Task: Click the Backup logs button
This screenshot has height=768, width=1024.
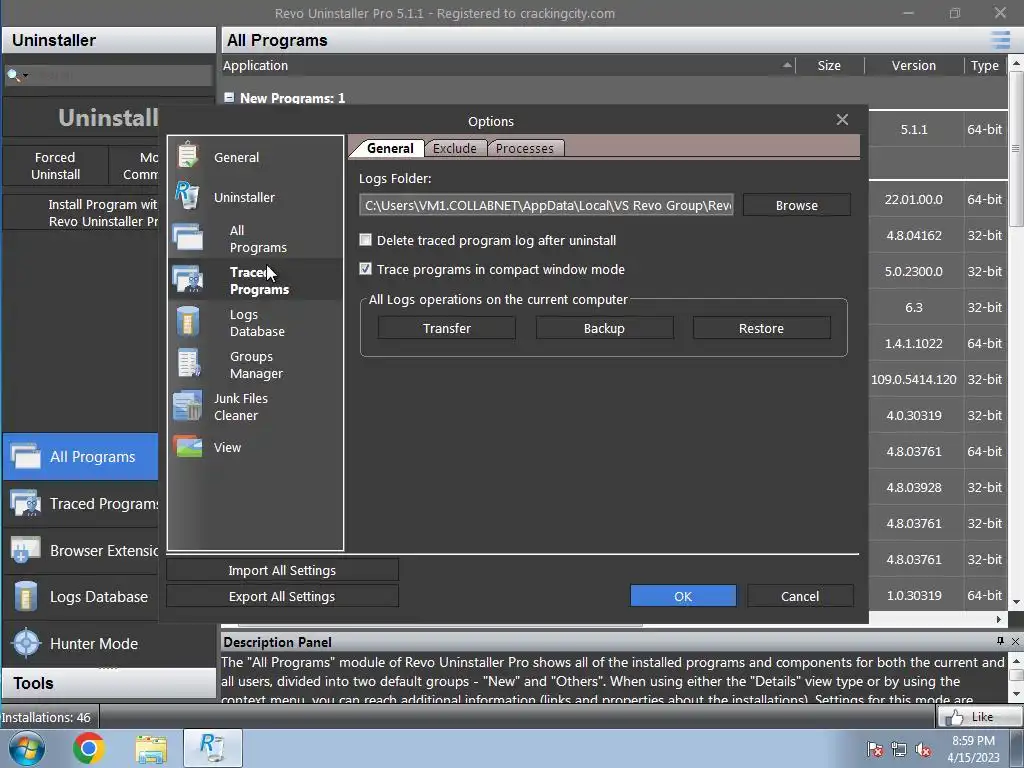Action: coord(604,328)
